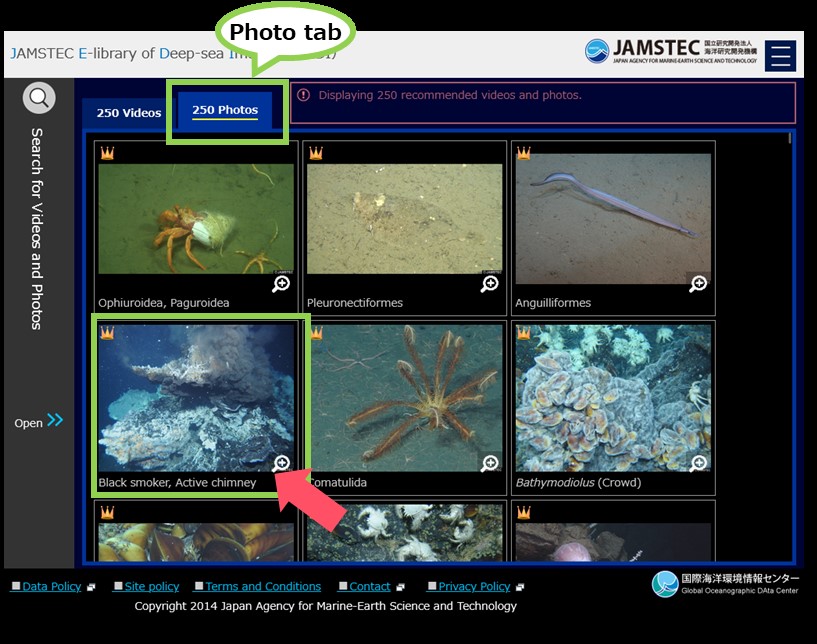Screen dimensions: 817x644
Task: Click the Global Oceanographic Data Center logo
Action: [x=725, y=584]
